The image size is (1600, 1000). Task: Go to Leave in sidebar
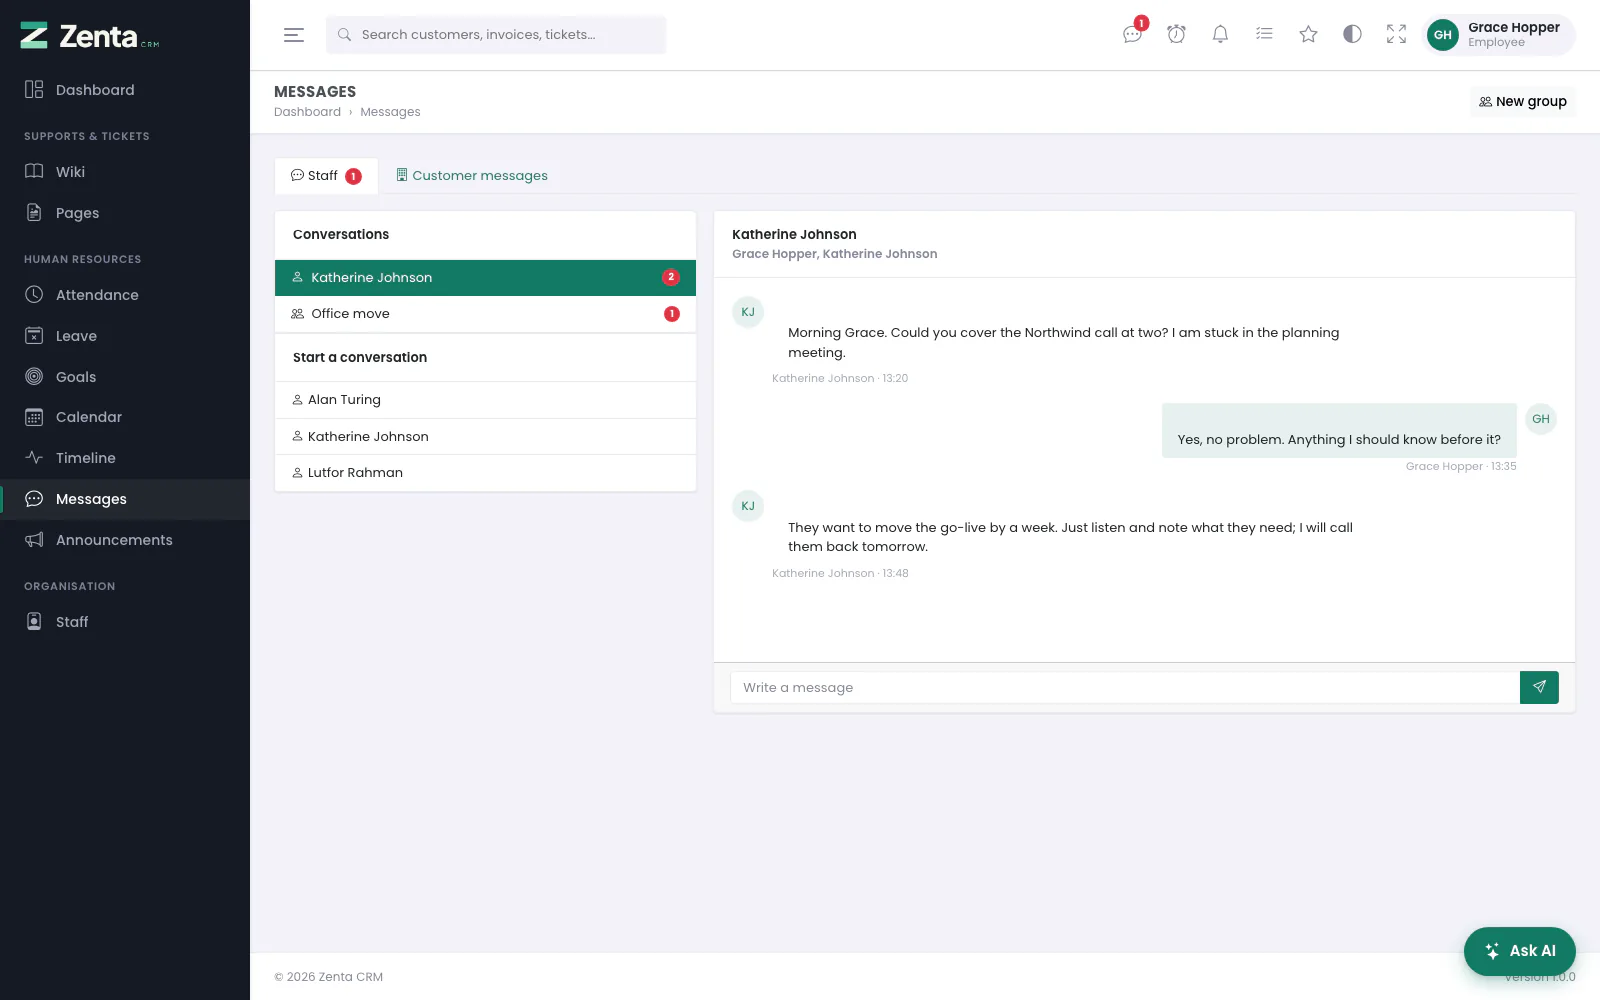[x=125, y=336]
